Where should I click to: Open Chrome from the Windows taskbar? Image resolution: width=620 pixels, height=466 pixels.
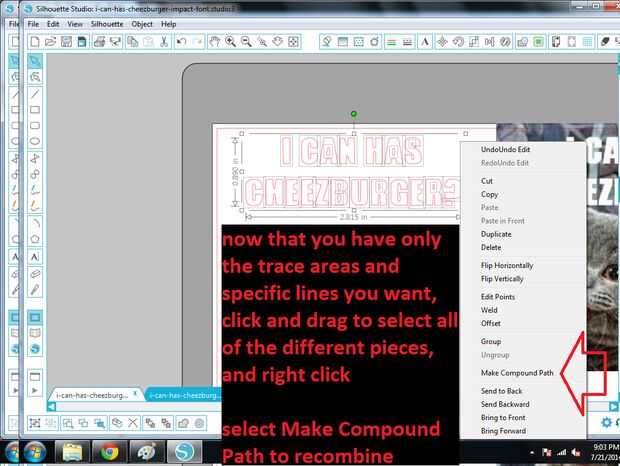109,452
